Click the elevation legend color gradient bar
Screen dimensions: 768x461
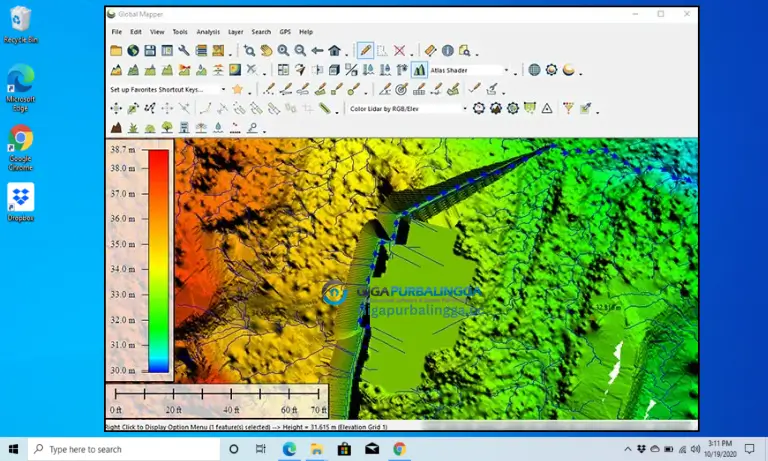(x=159, y=261)
